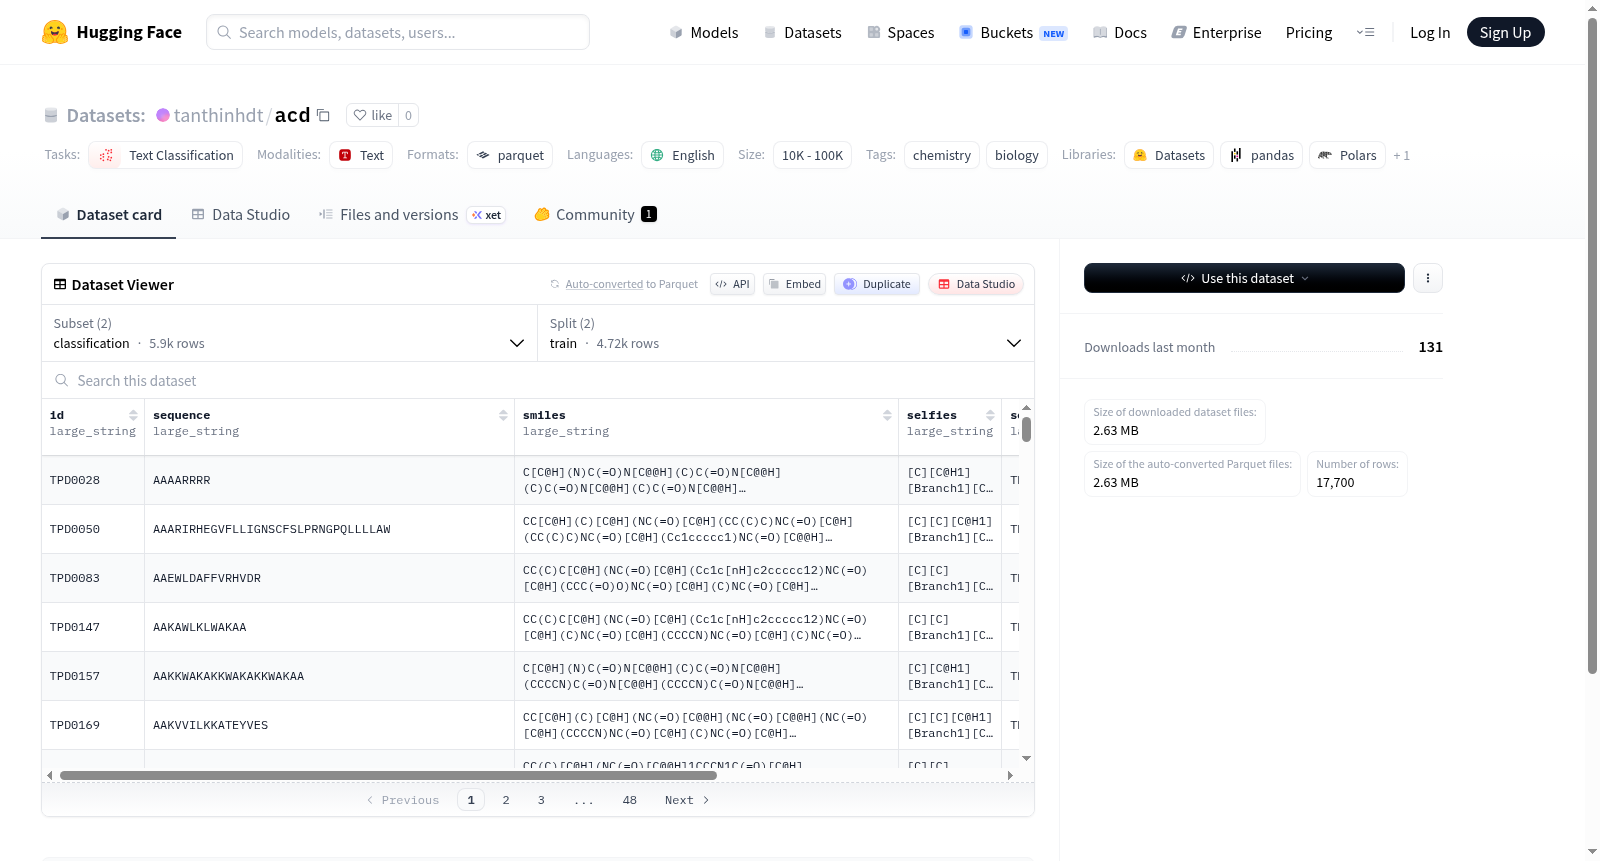Go to page 2 of table
Screen dimensions: 1600x861
point(506,800)
